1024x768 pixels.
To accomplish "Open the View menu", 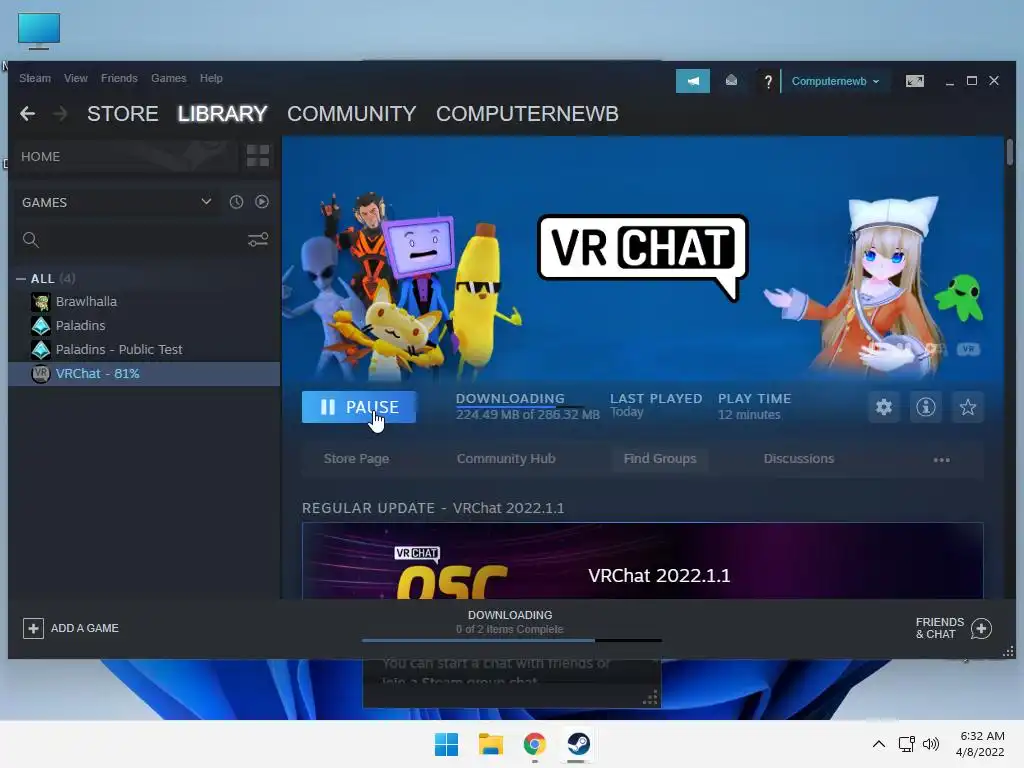I will click(76, 78).
